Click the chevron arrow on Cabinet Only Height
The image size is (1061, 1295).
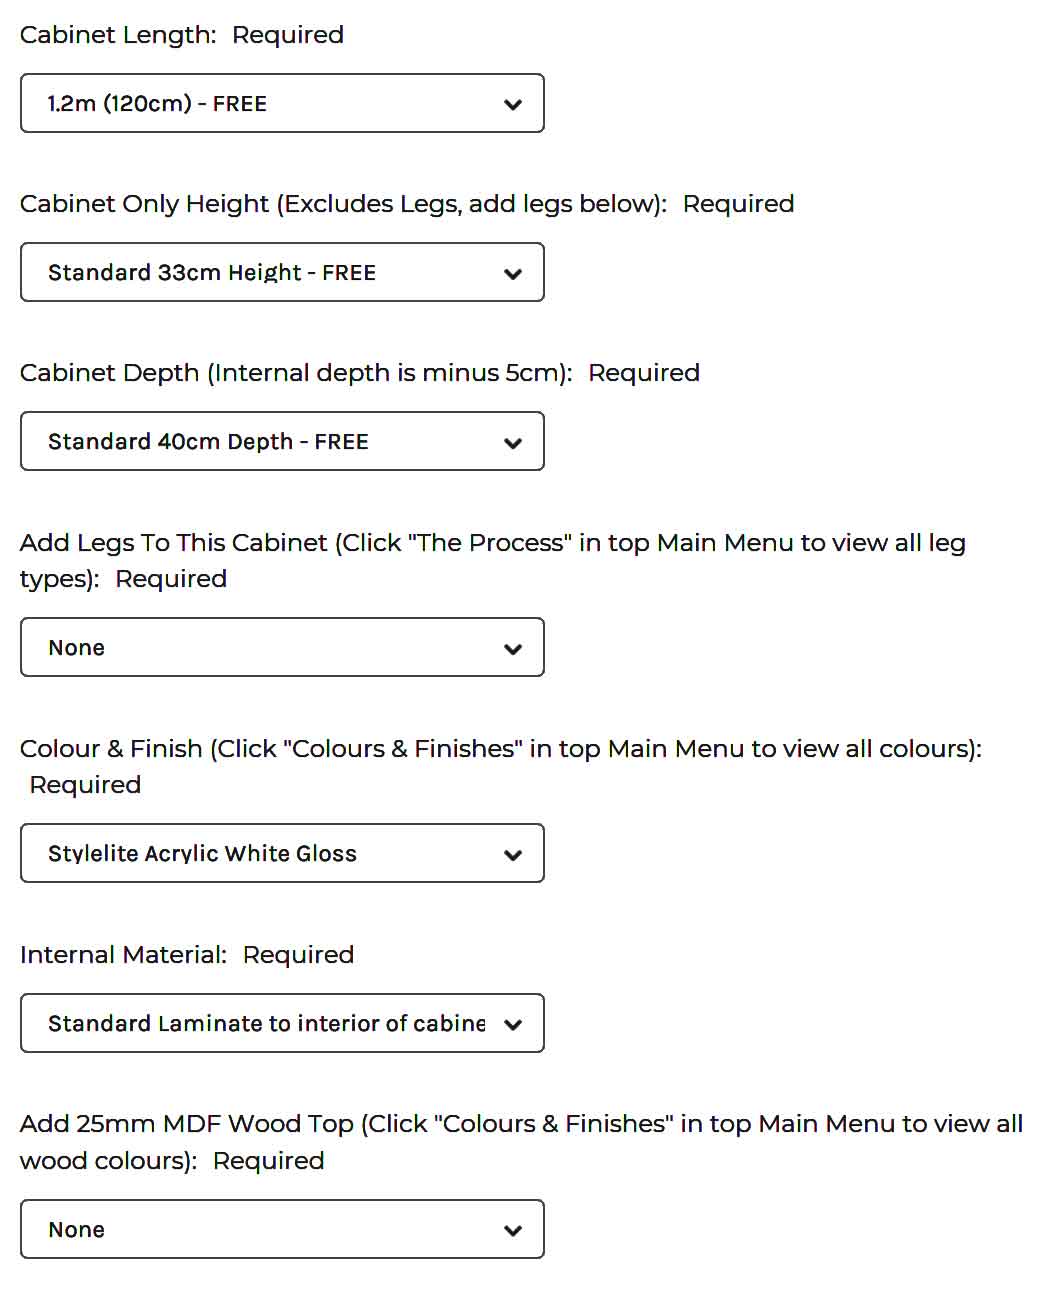pos(513,273)
